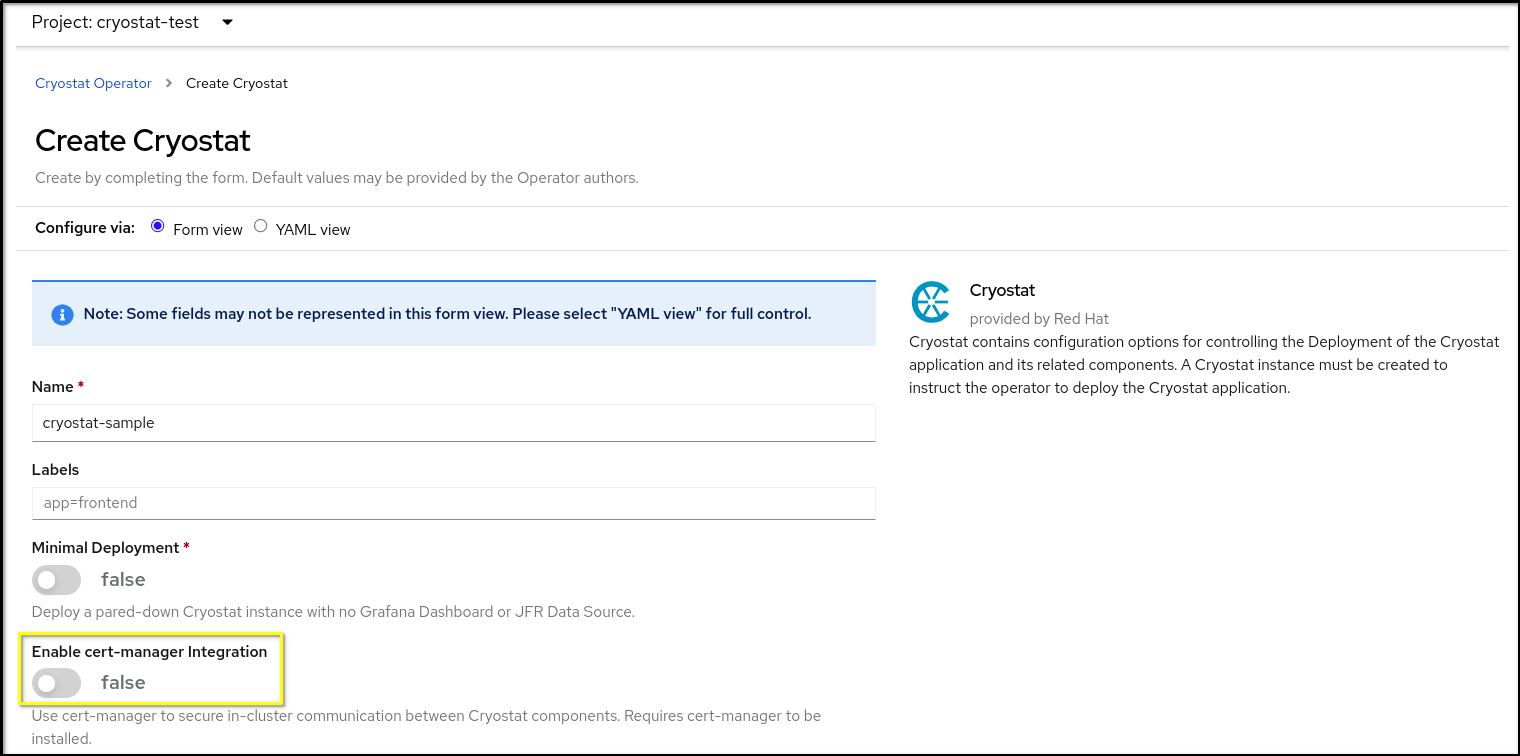The height and width of the screenshot is (756, 1520).
Task: Click the 'Minimal Deployment' field label
Action: 105,548
